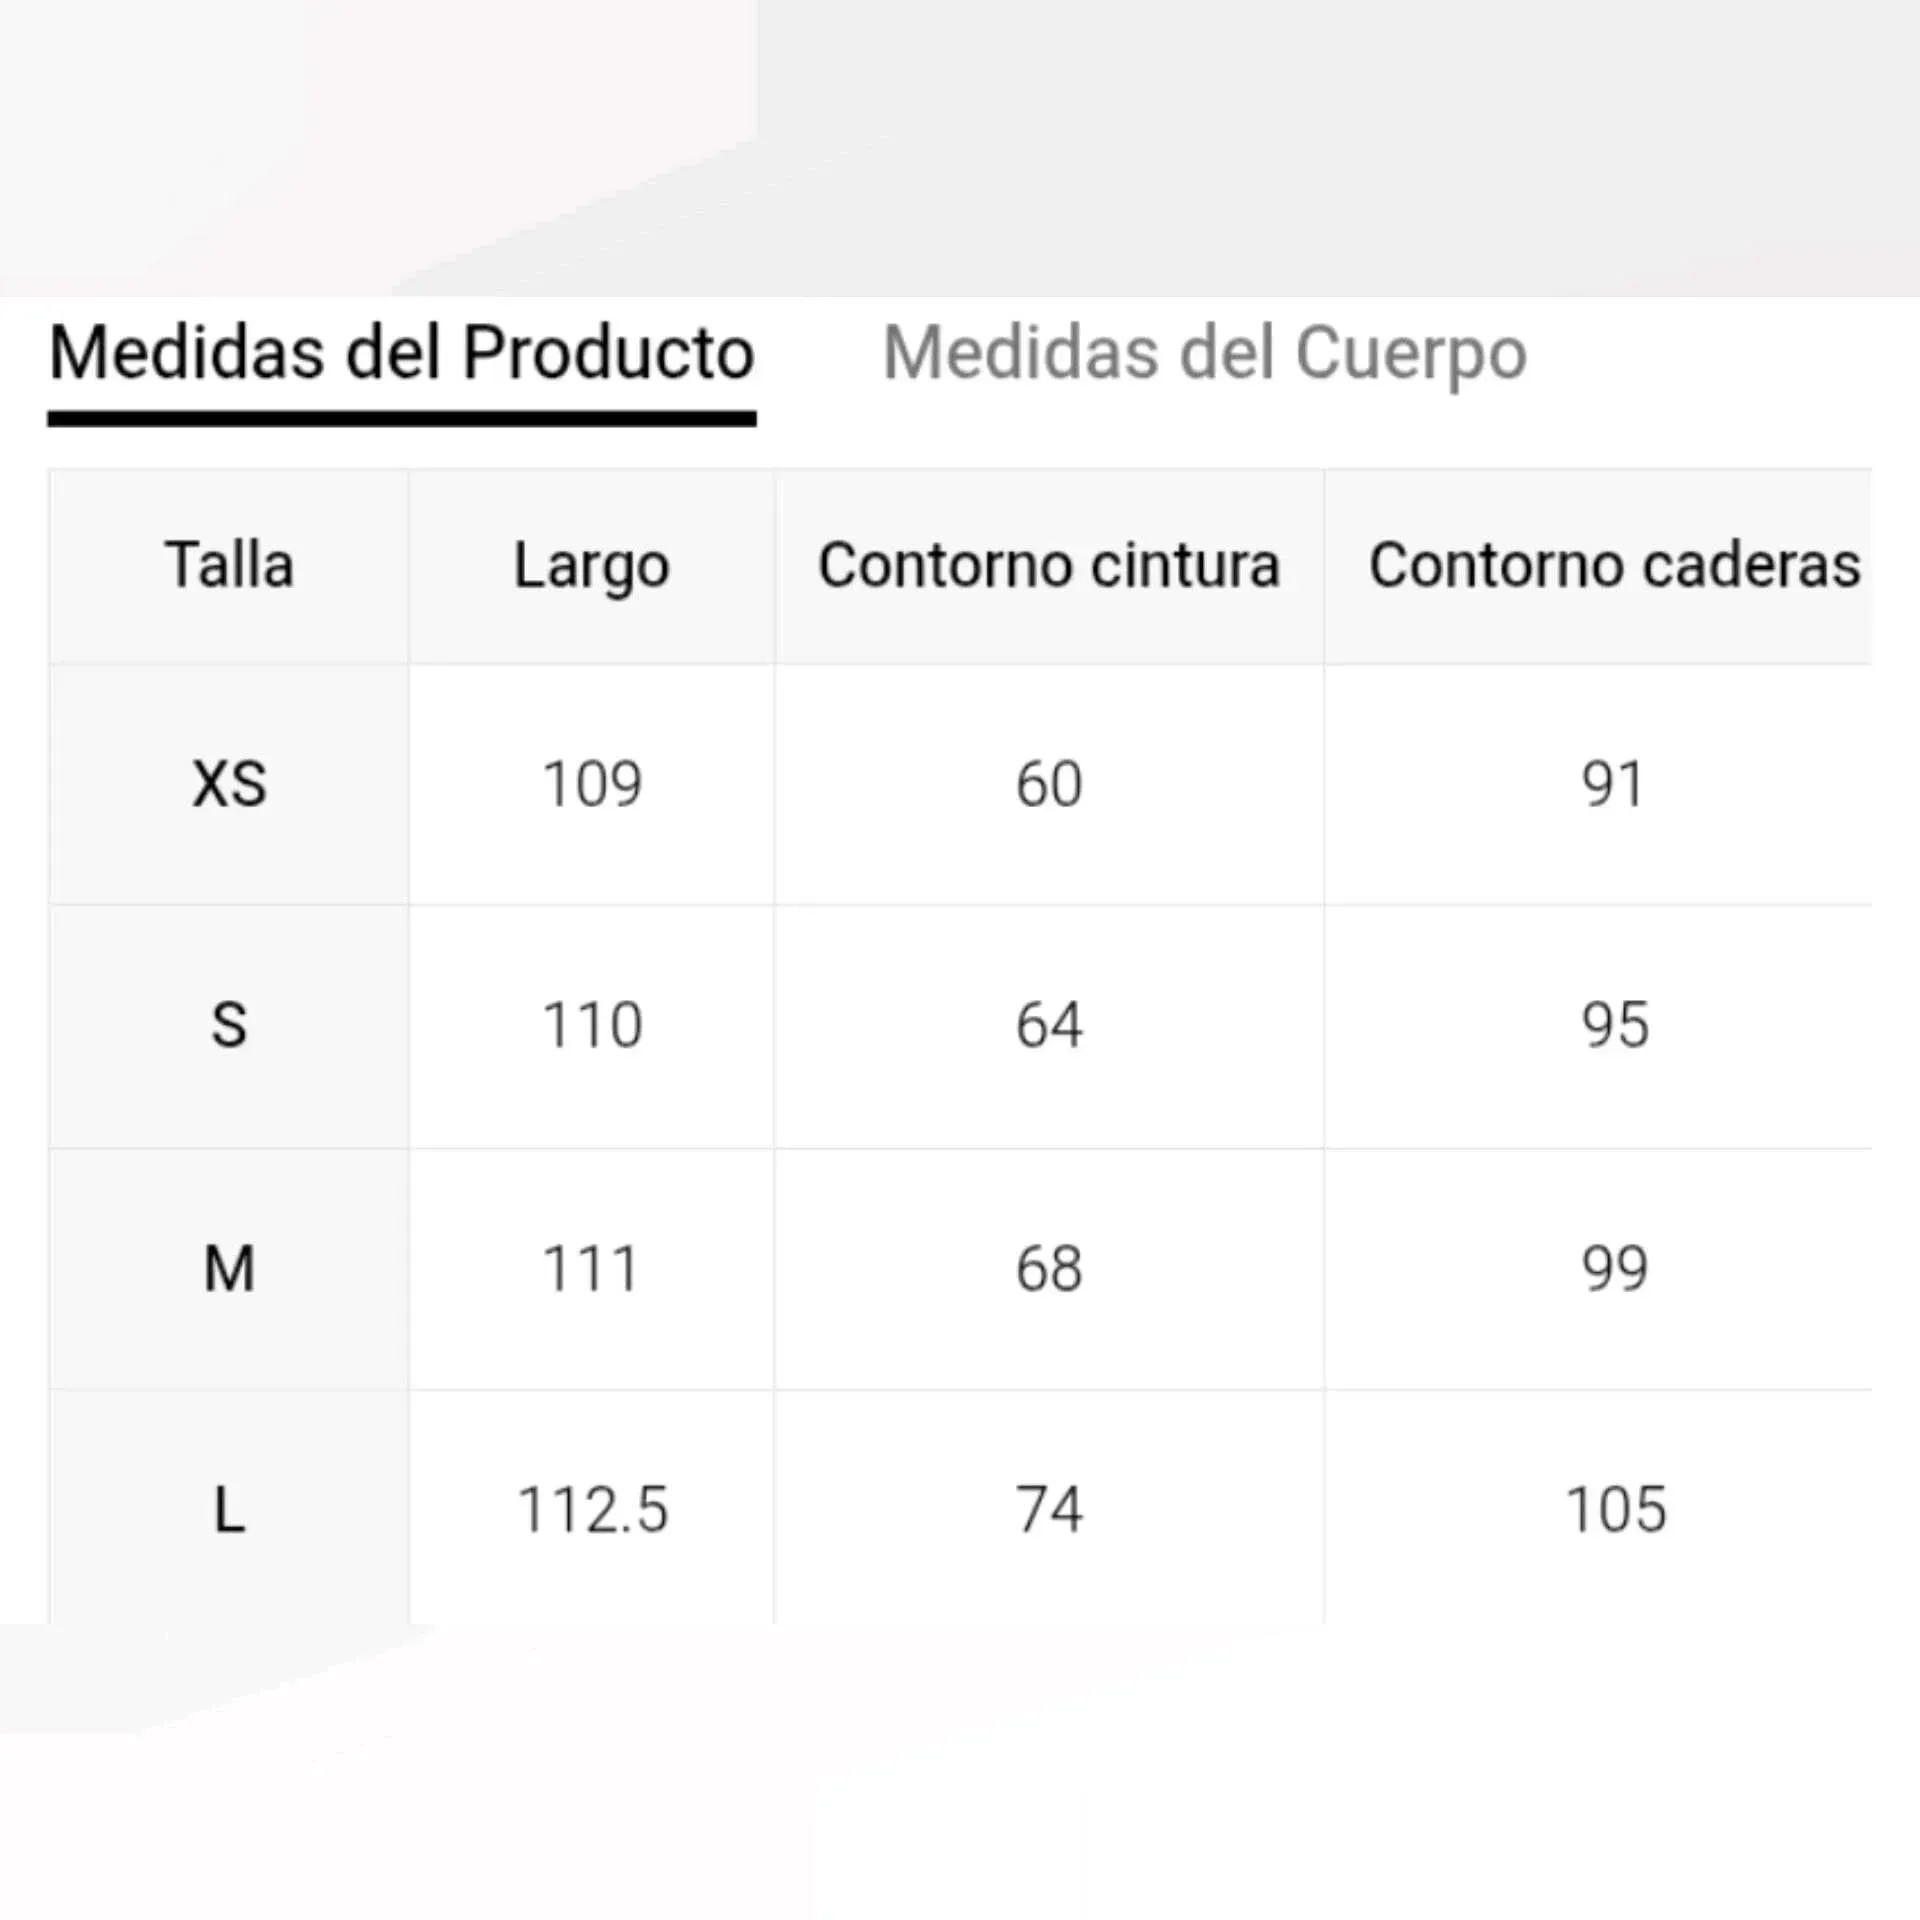Screen dimensions: 1920x1920
Task: Click hip value 91 in XS row
Action: 1613,784
